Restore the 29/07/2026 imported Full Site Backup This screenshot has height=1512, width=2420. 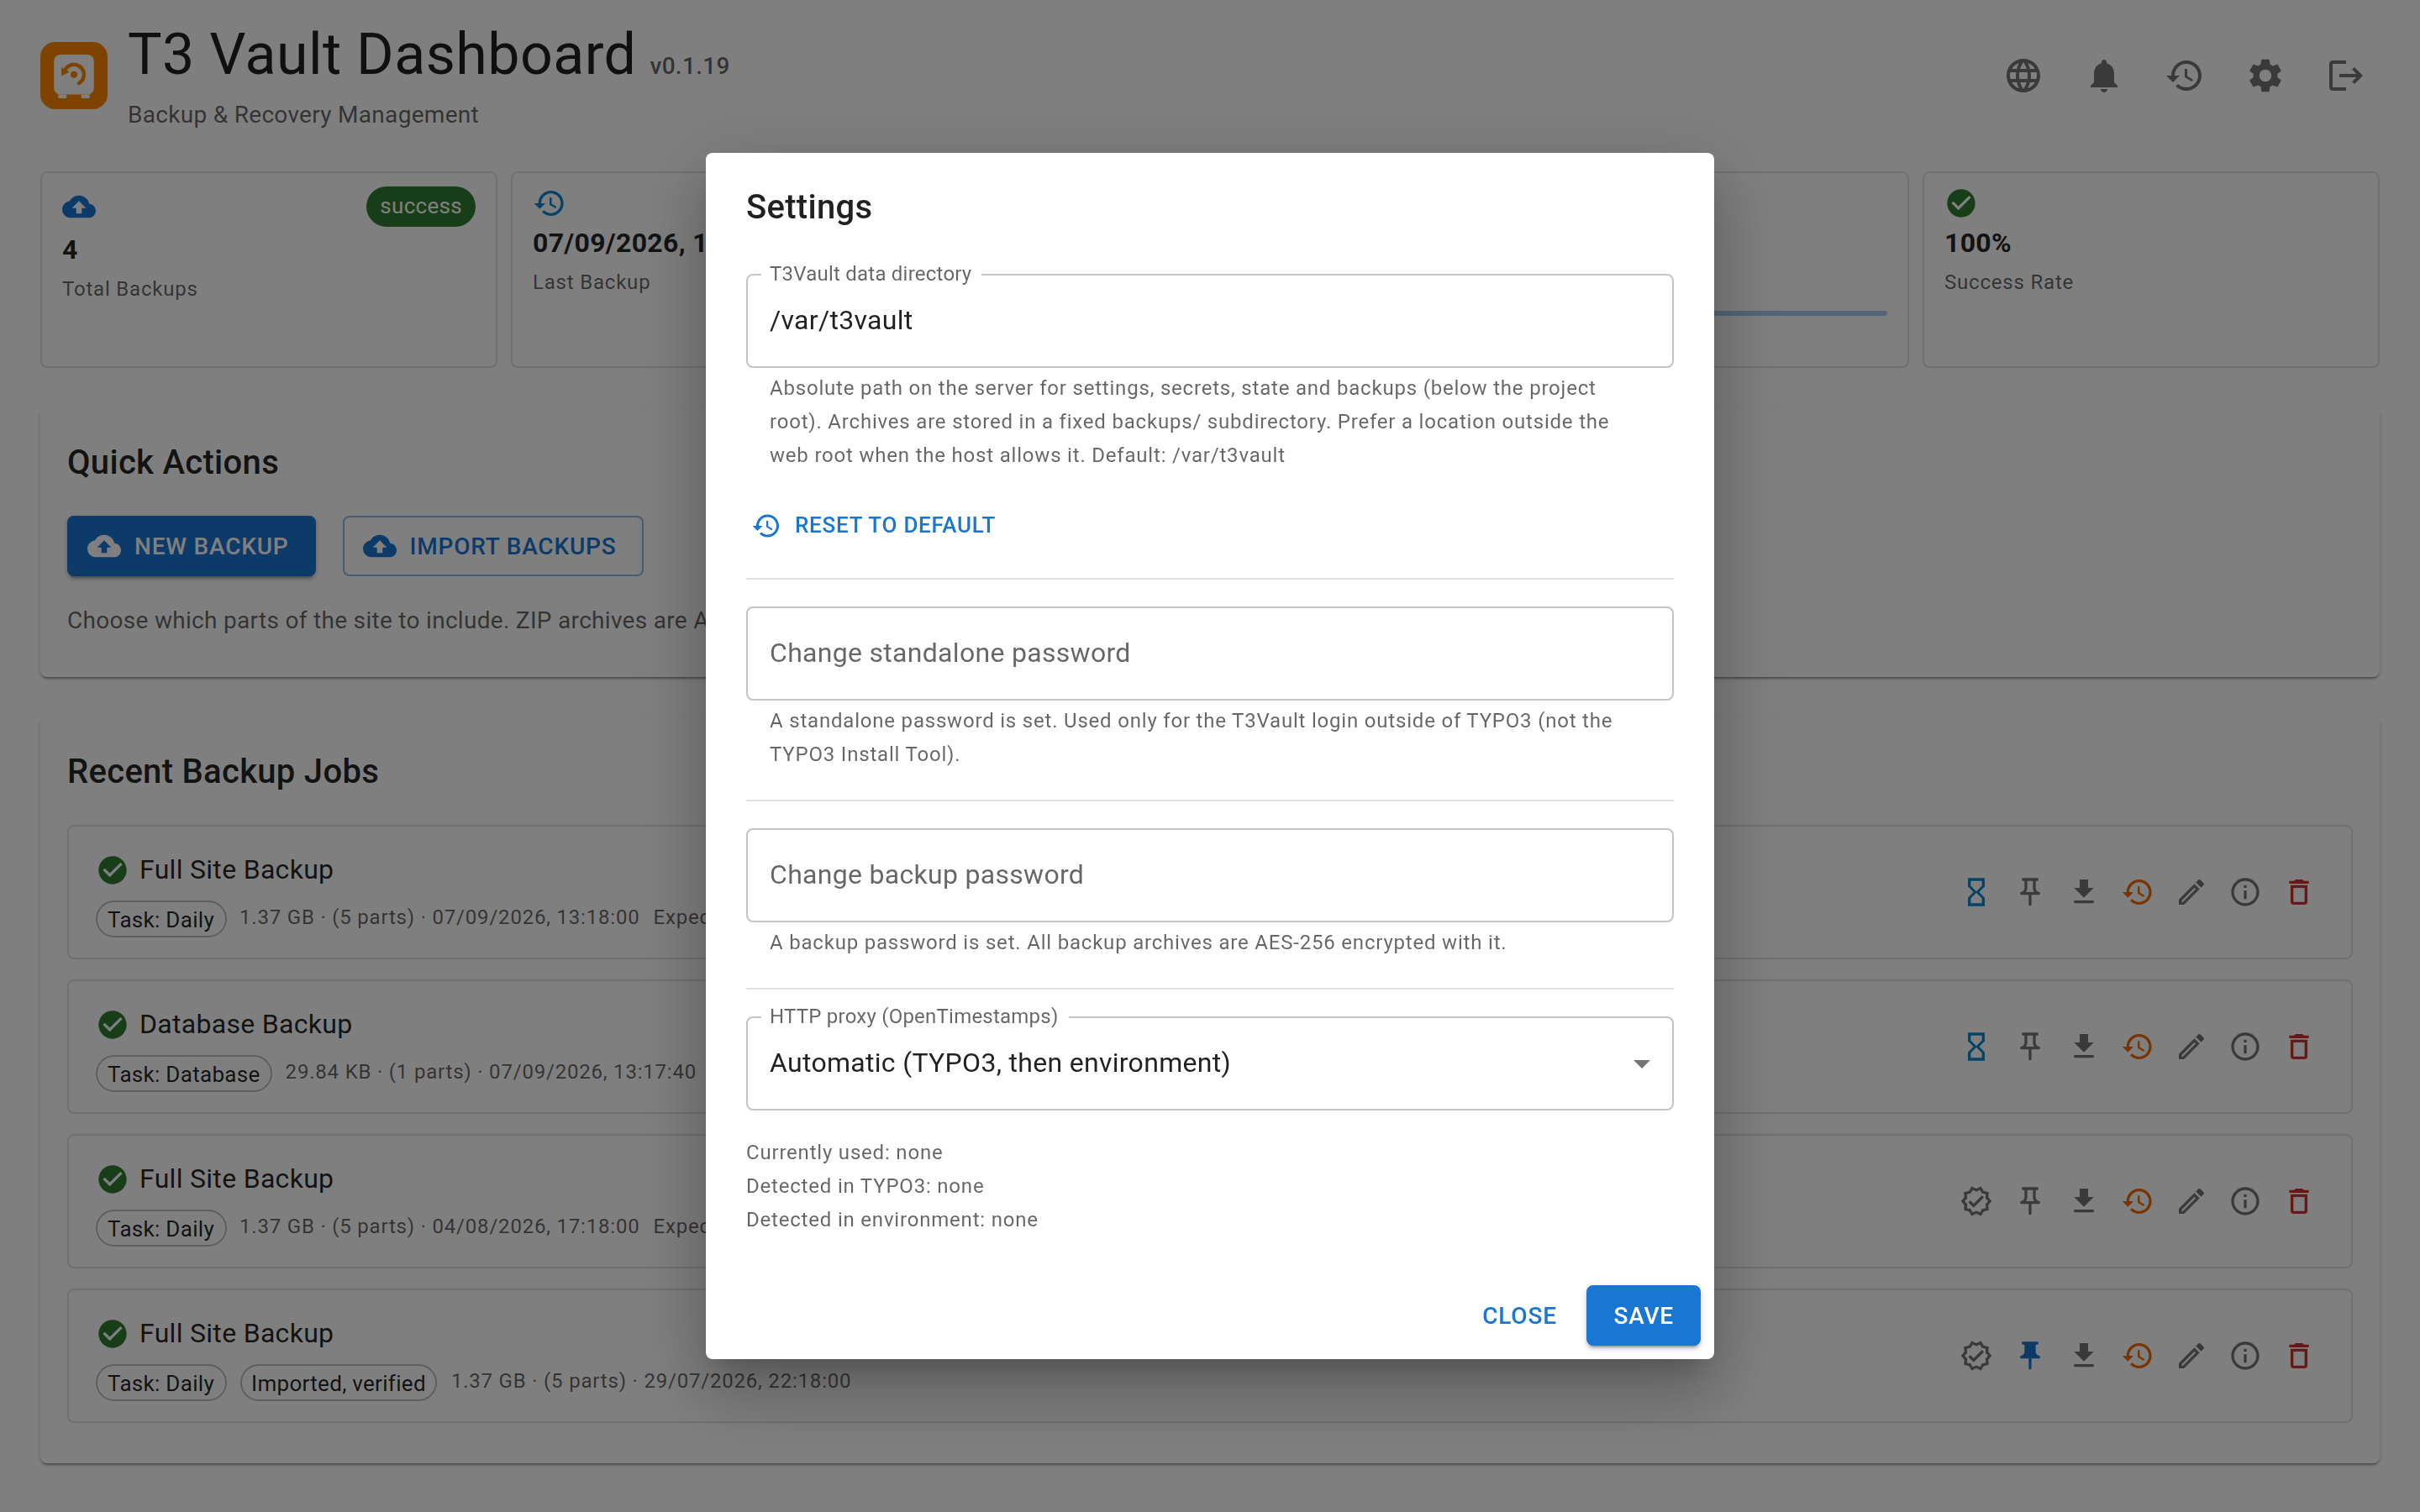[x=2138, y=1356]
